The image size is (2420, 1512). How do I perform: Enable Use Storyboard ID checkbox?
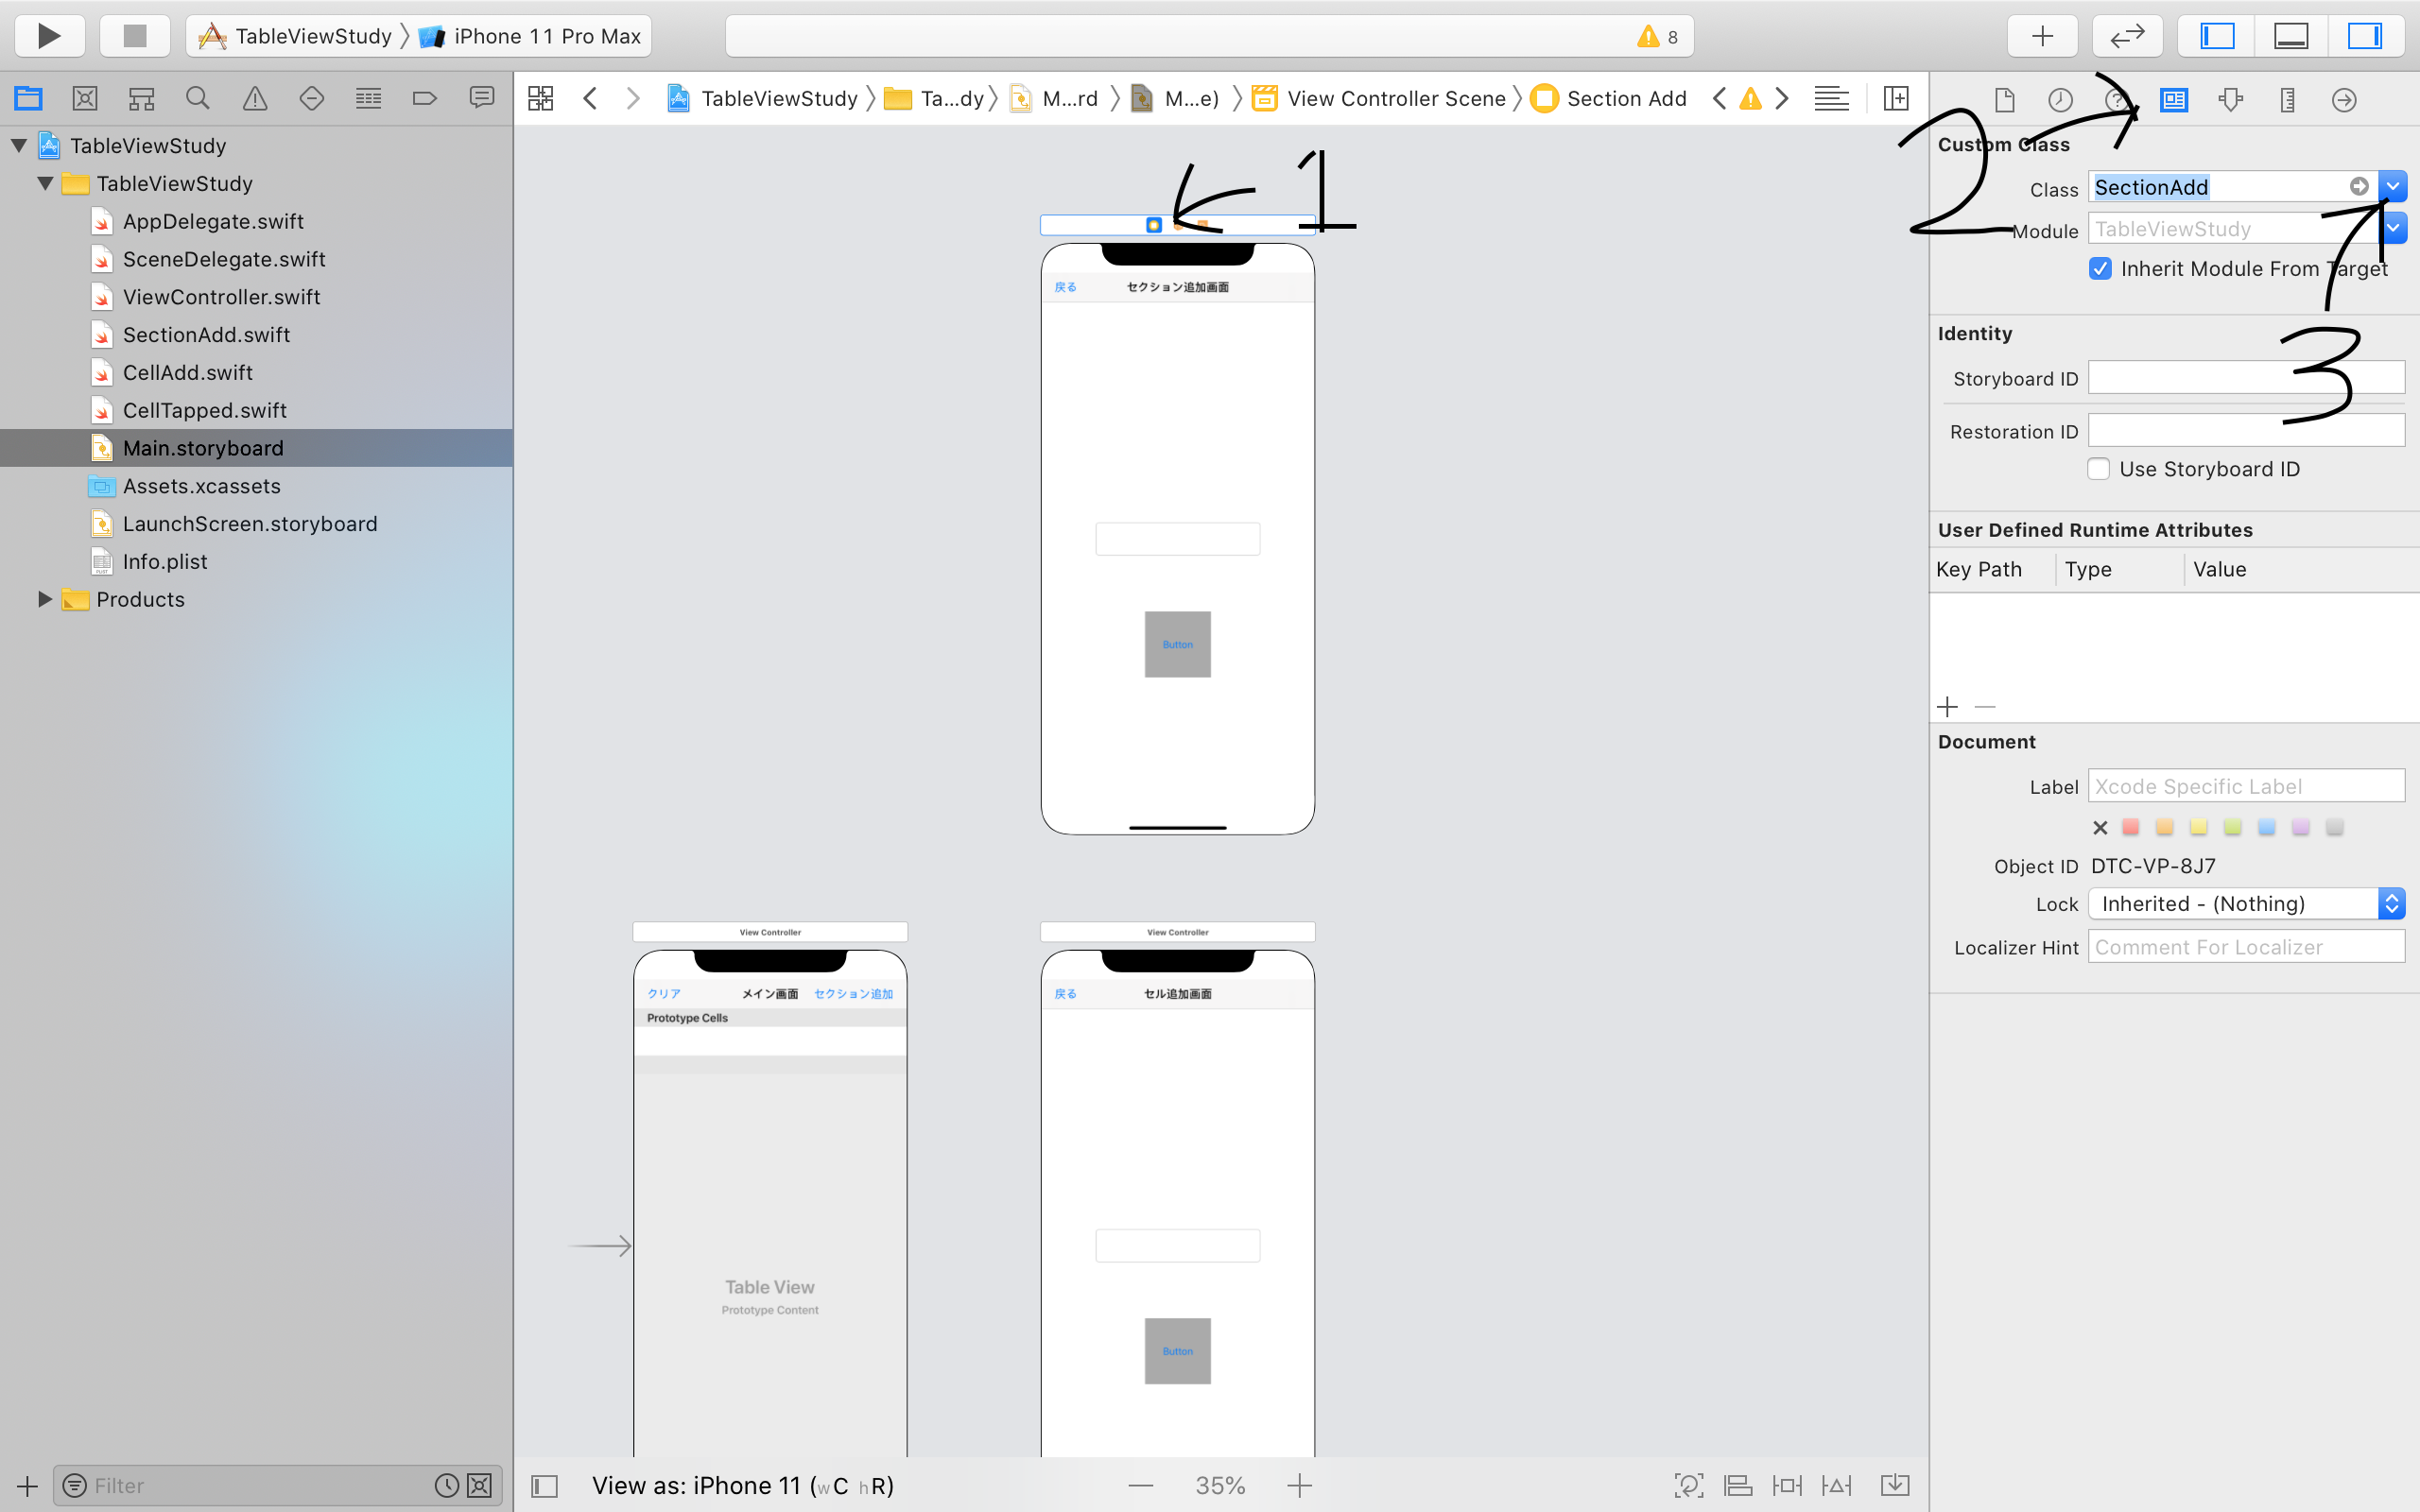pyautogui.click(x=2099, y=469)
